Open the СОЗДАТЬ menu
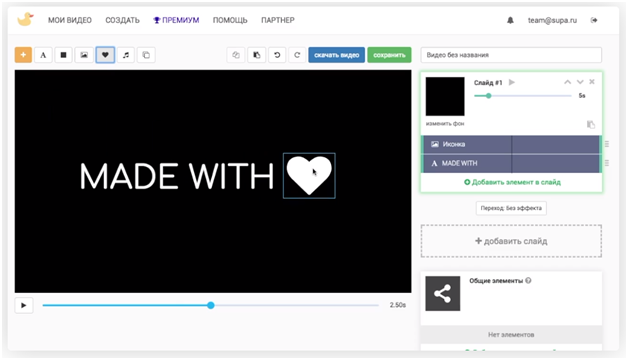The image size is (628, 360). (x=122, y=20)
